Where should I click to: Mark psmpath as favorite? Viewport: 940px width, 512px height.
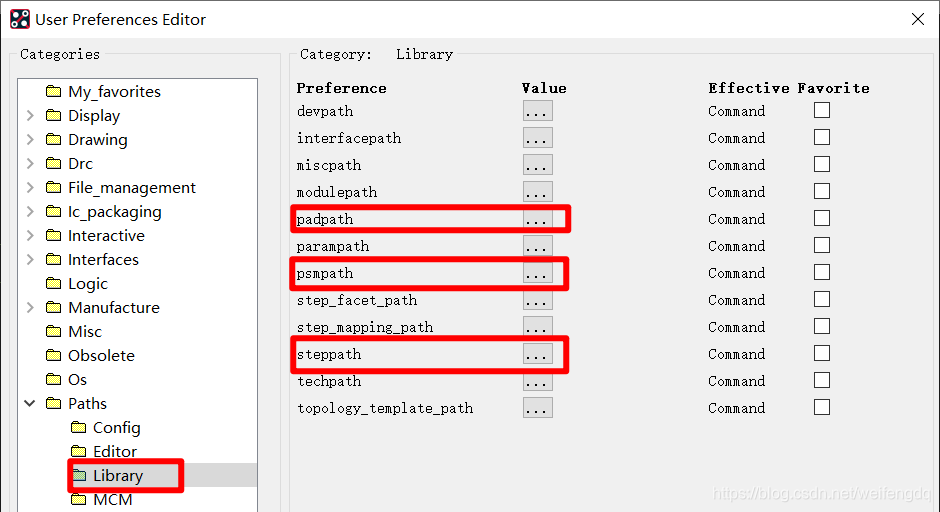(822, 272)
